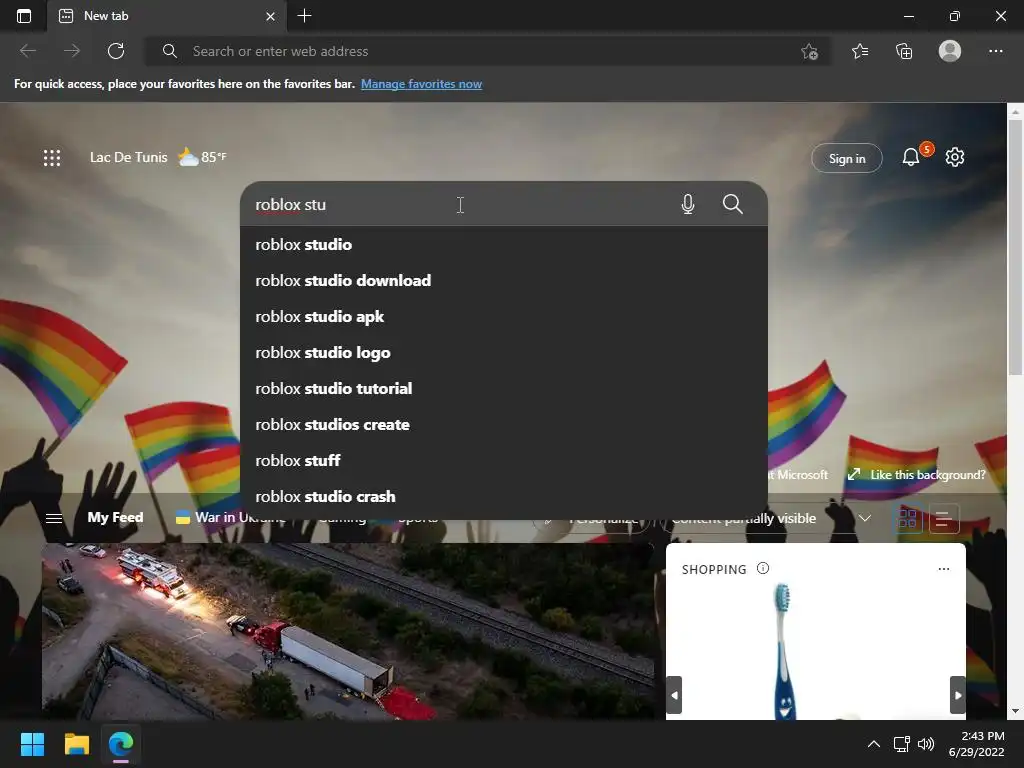
Task: Open the Favorites list icon
Action: point(860,51)
